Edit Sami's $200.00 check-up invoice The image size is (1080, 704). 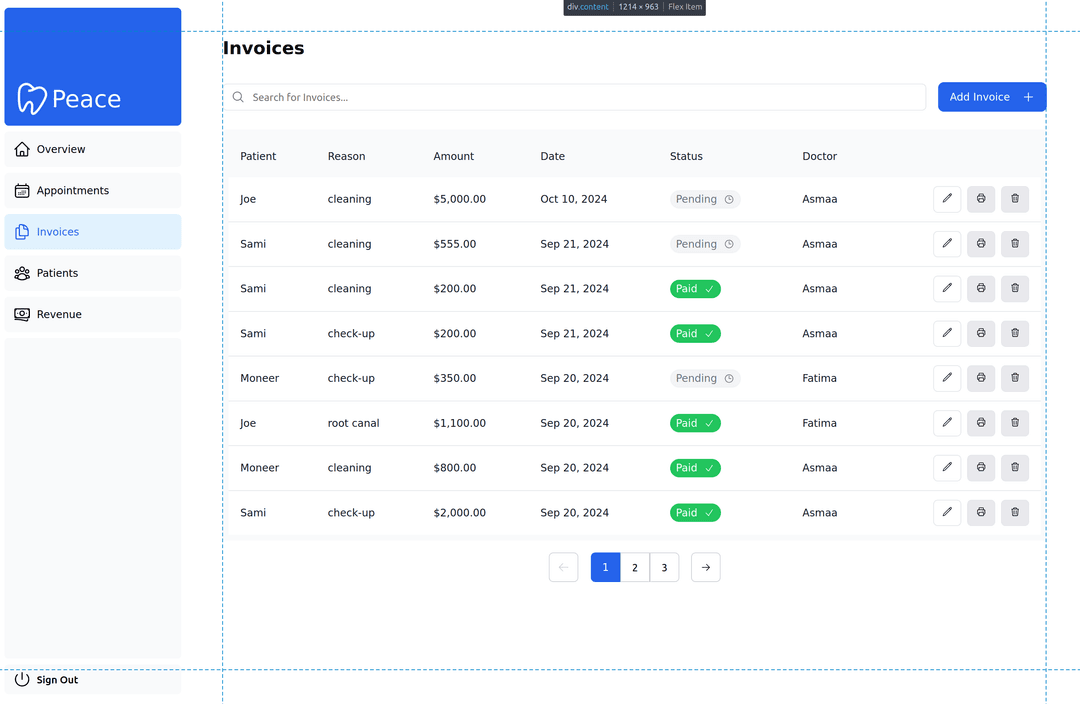pyautogui.click(x=946, y=333)
